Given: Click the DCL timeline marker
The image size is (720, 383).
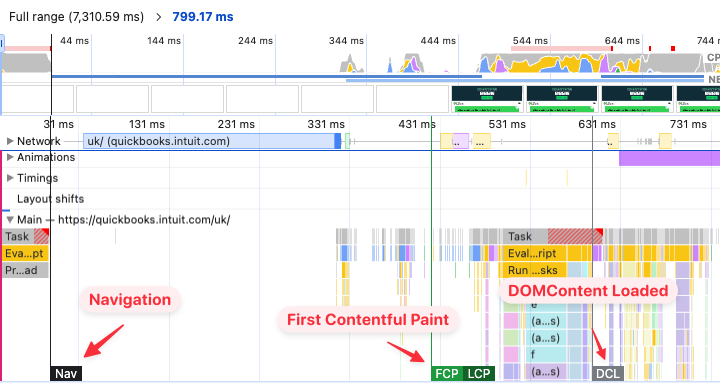Looking at the screenshot, I should pos(608,374).
